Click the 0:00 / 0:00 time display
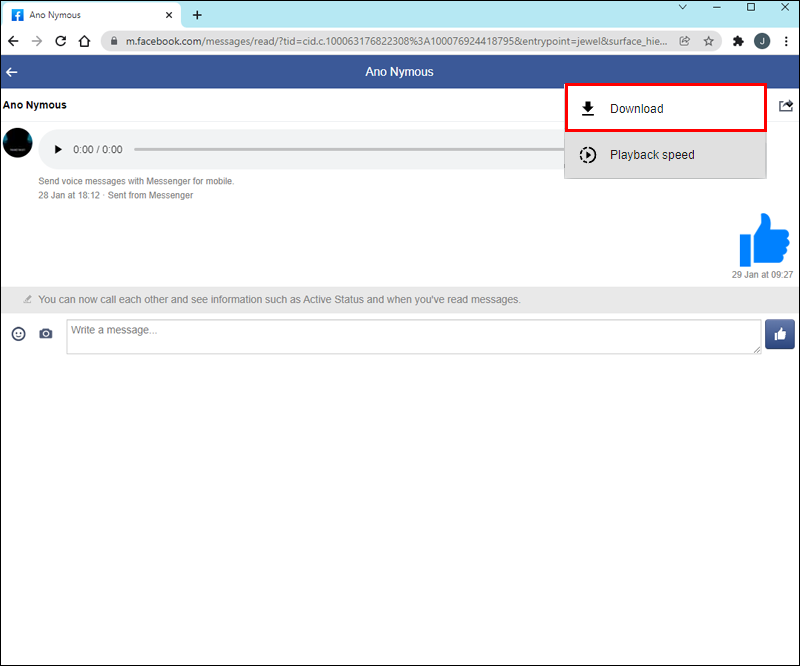 click(97, 150)
